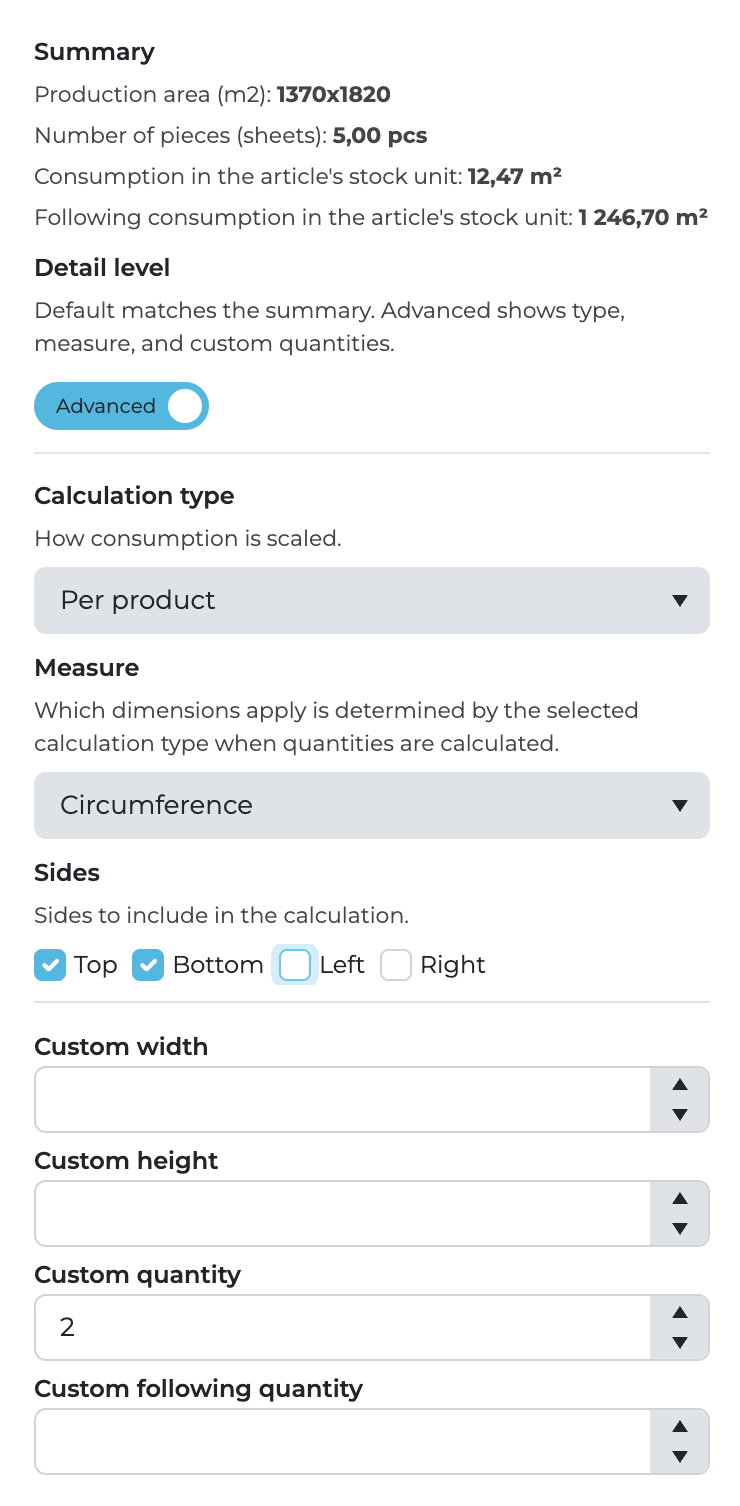The image size is (740, 1506).
Task: Decrease the Custom width value
Action: (680, 1114)
